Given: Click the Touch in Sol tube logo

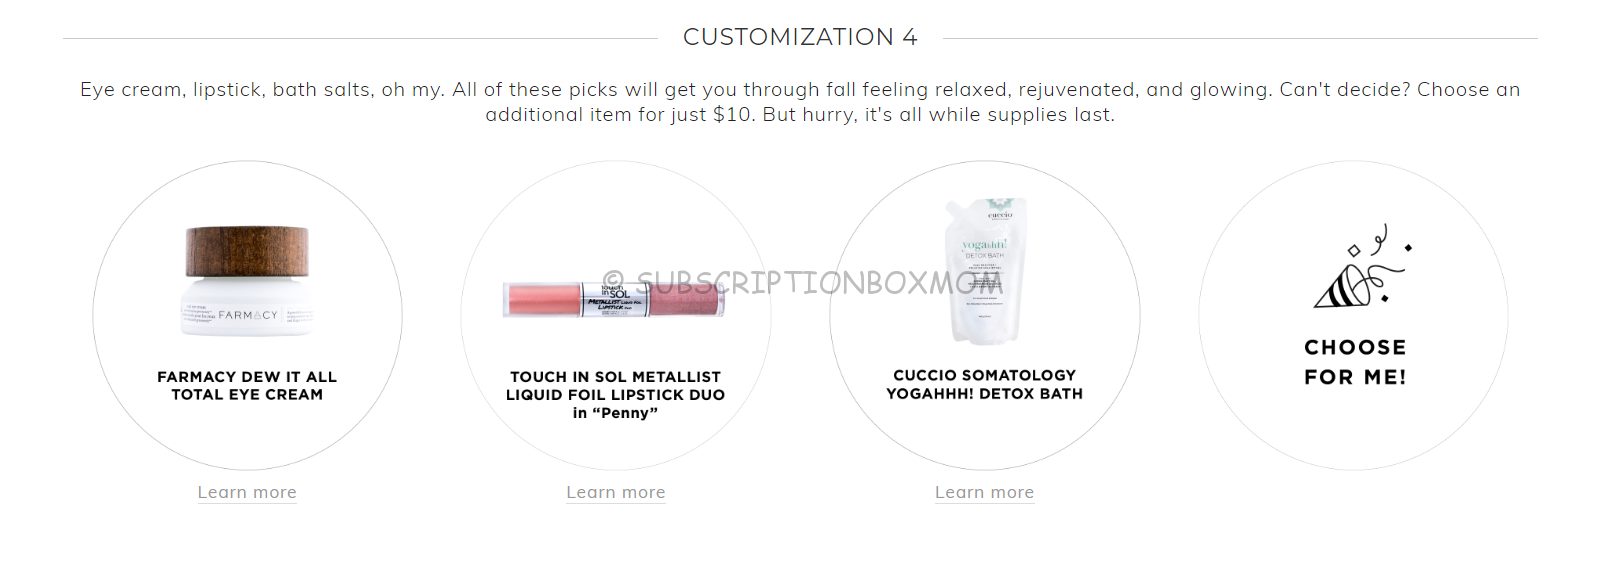Looking at the screenshot, I should (614, 291).
